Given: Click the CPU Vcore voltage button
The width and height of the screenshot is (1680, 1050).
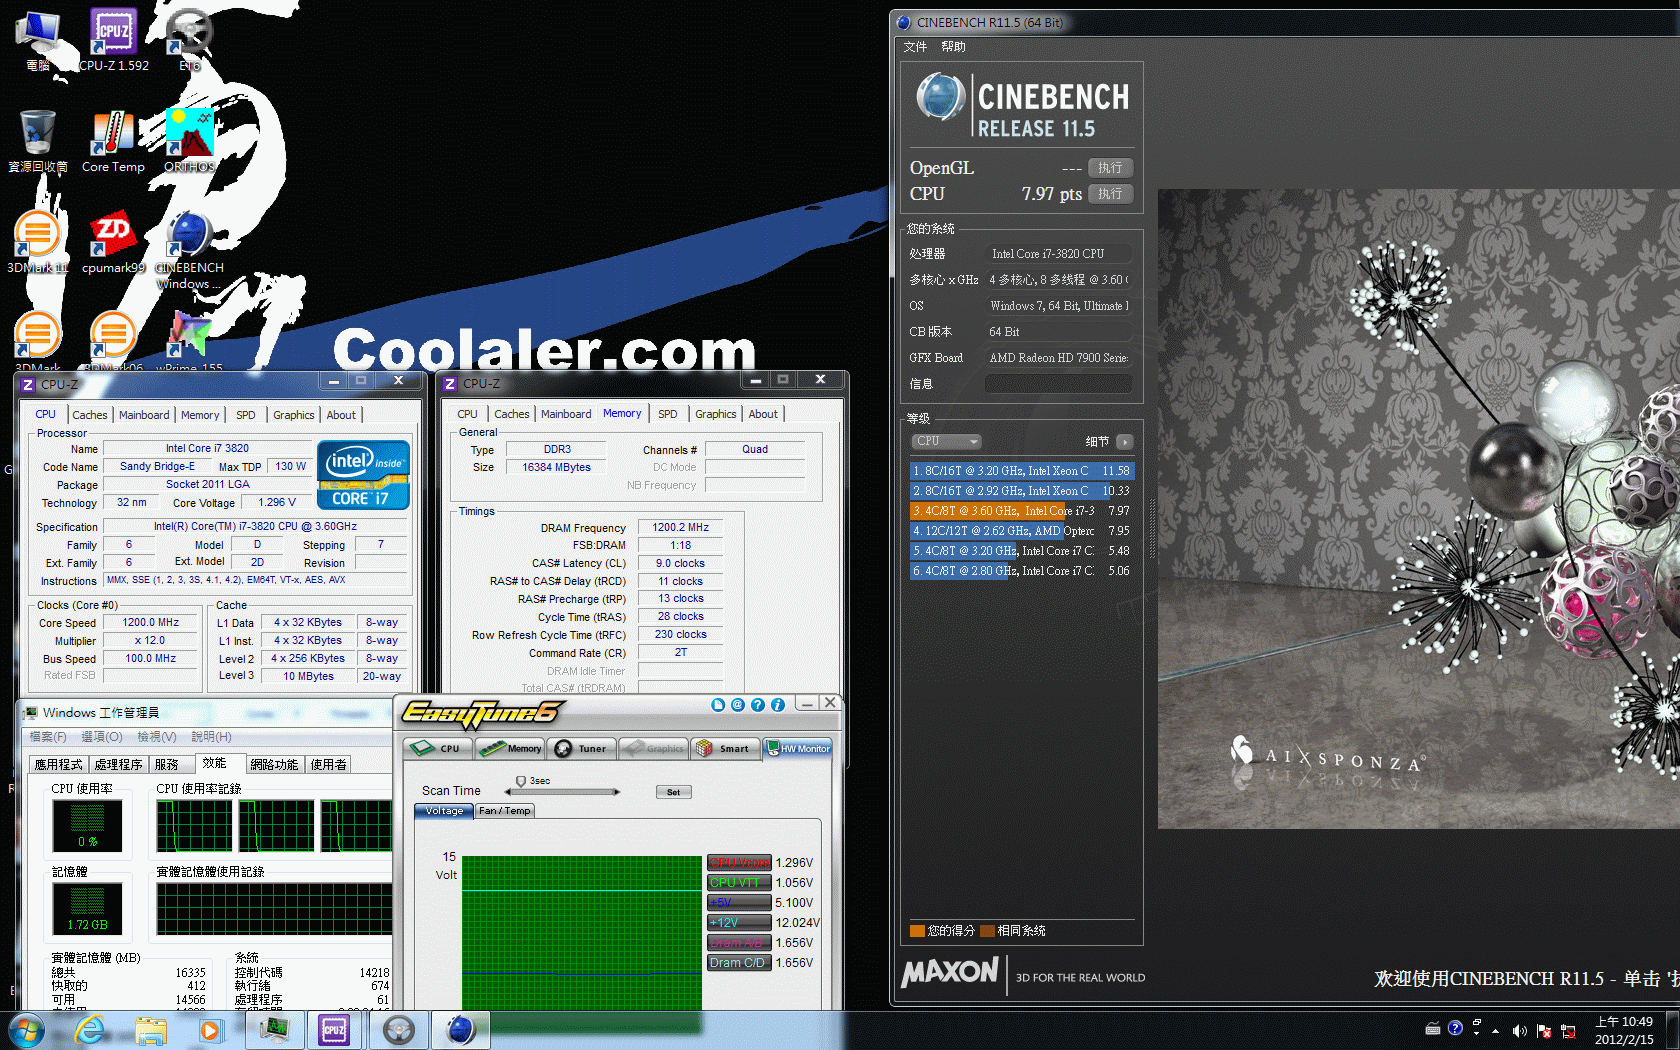Looking at the screenshot, I should (x=739, y=862).
